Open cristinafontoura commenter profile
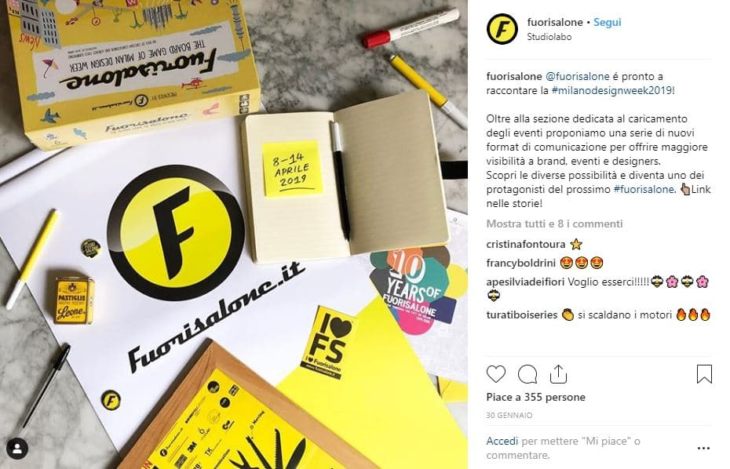 pos(526,245)
